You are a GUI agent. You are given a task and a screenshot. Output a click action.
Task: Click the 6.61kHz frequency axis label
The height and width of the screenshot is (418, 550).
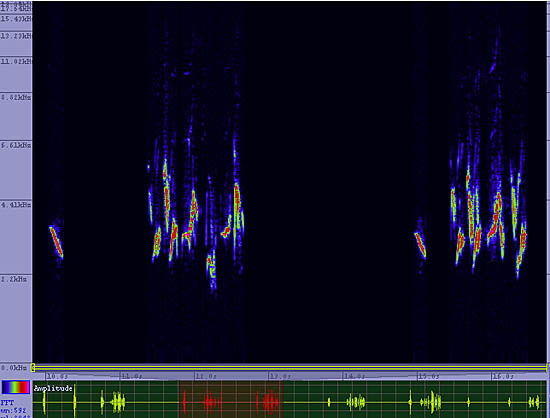(16, 145)
